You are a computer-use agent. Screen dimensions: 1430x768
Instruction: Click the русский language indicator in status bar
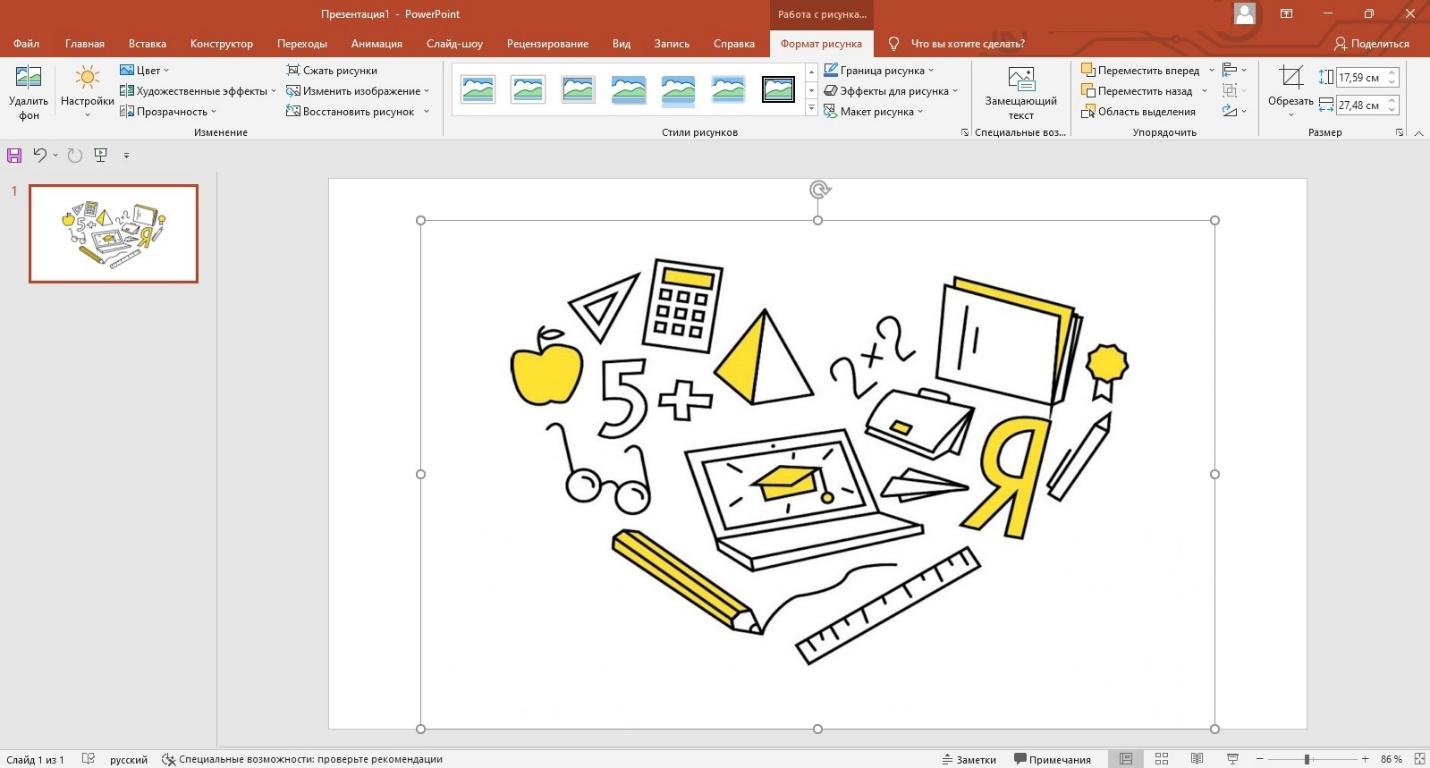coord(128,759)
